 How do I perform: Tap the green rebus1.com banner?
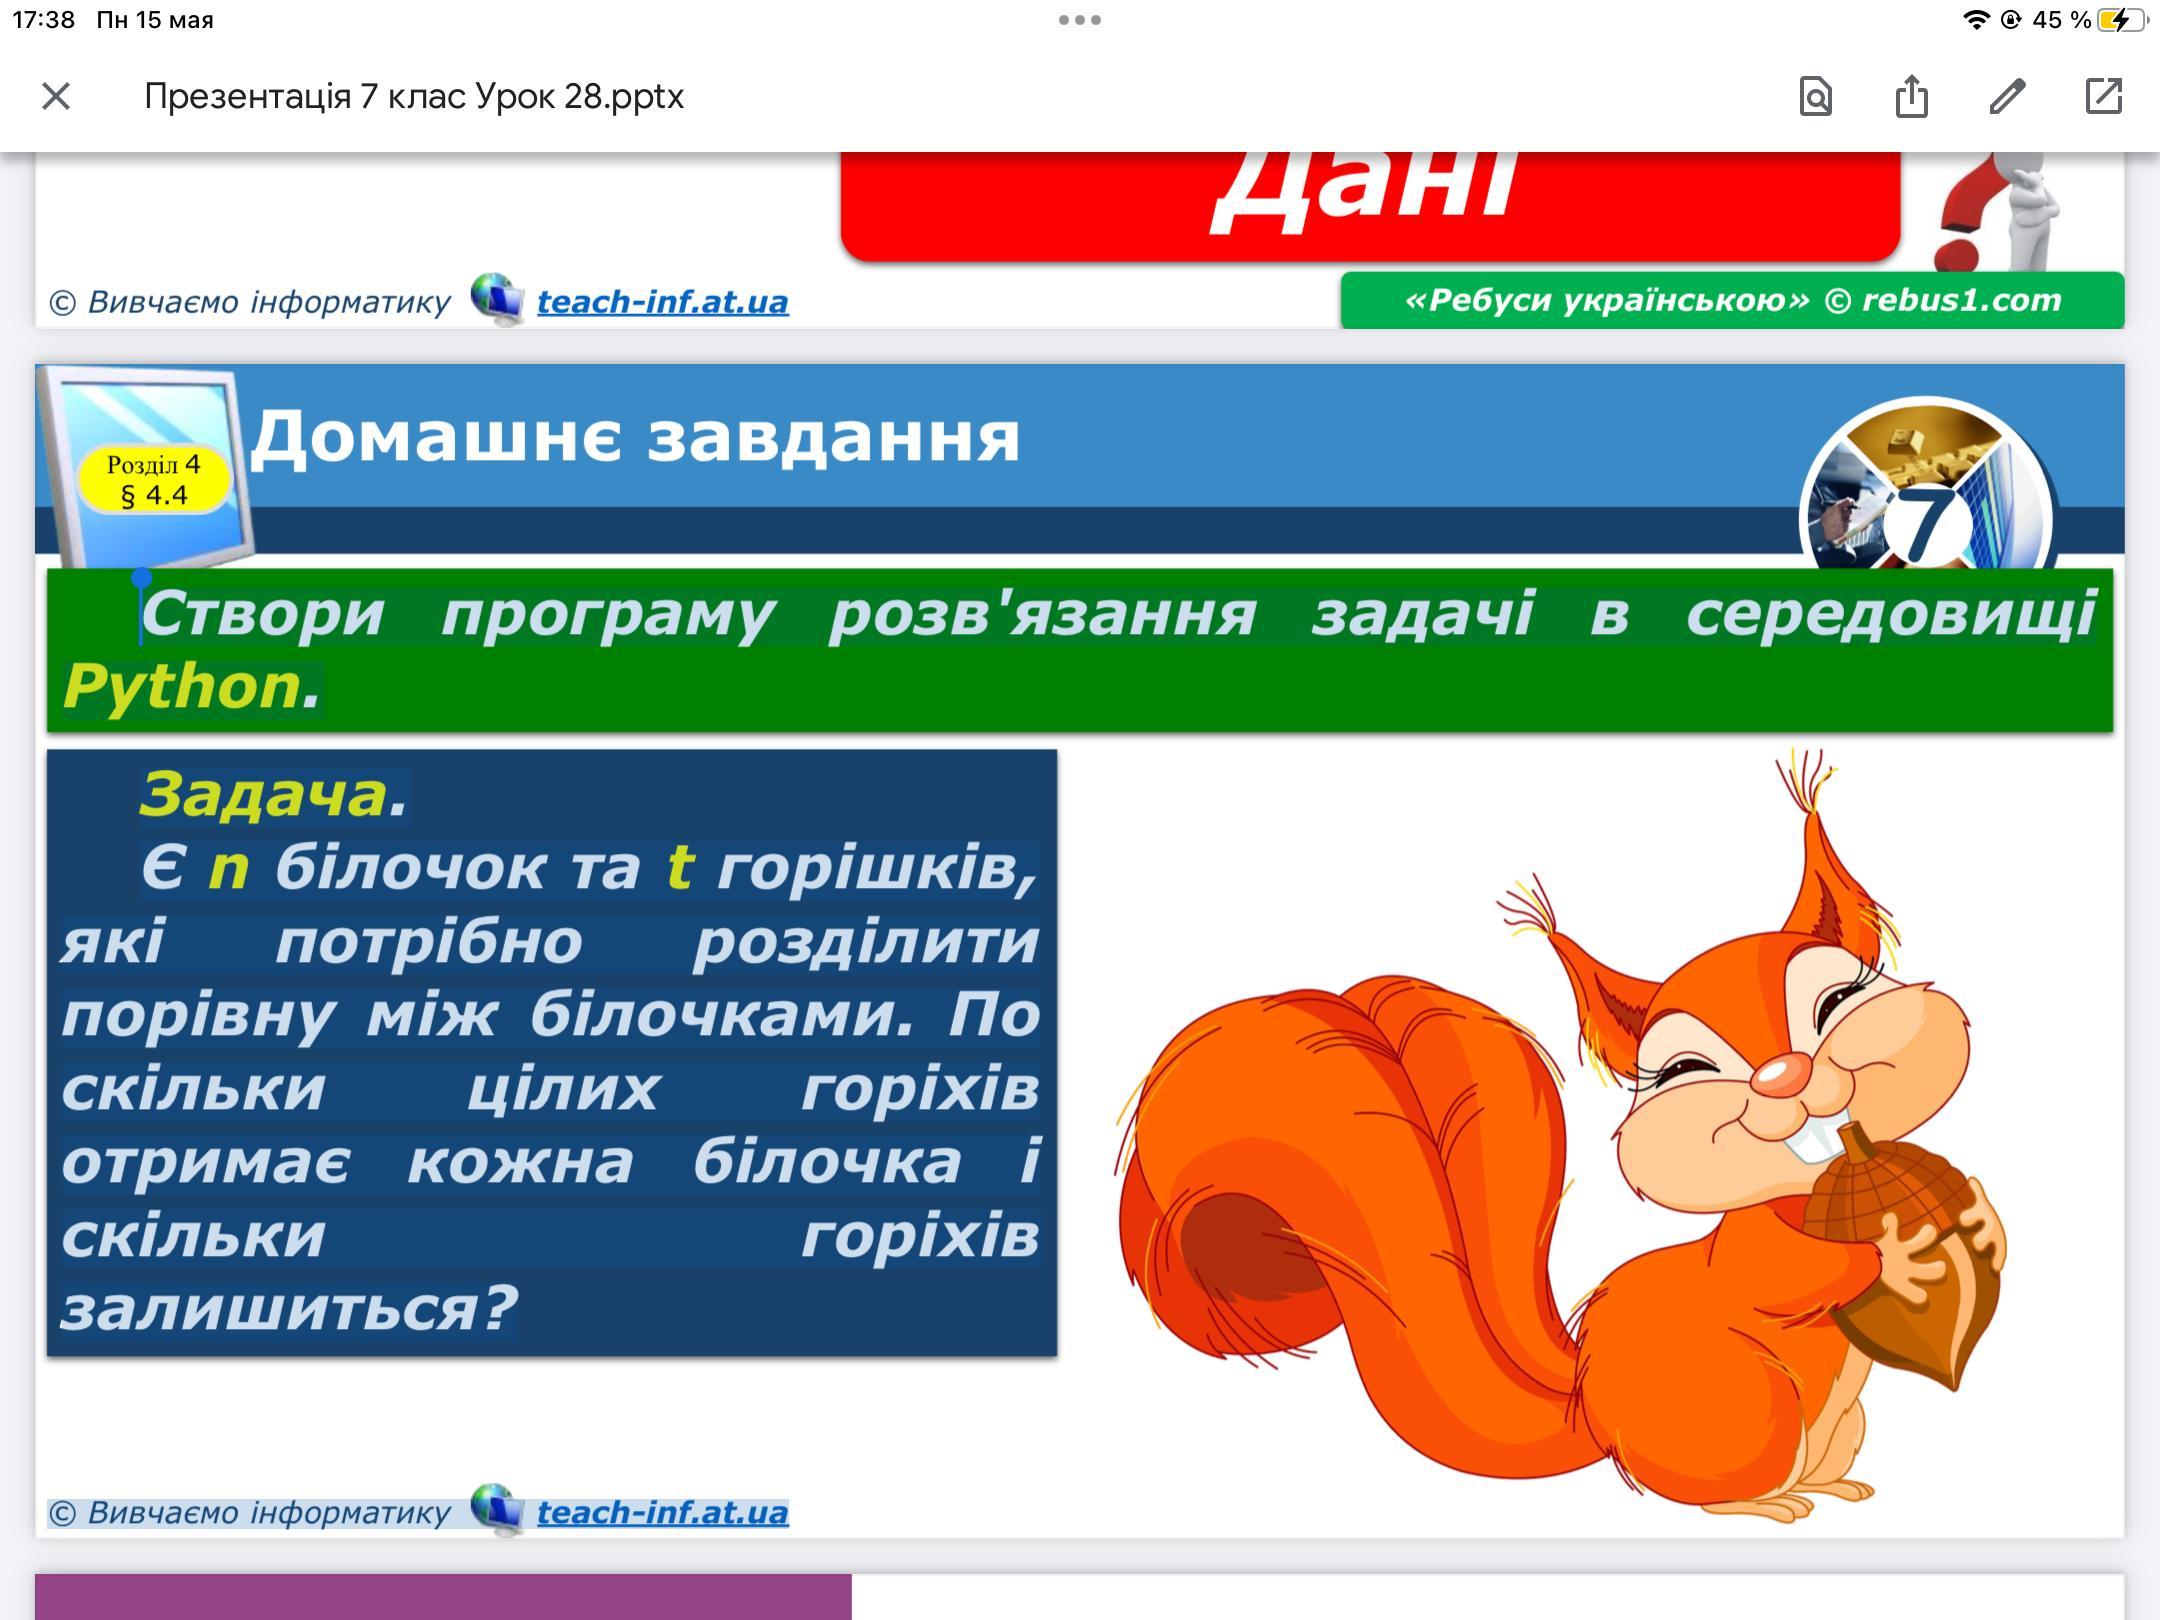tap(1732, 300)
